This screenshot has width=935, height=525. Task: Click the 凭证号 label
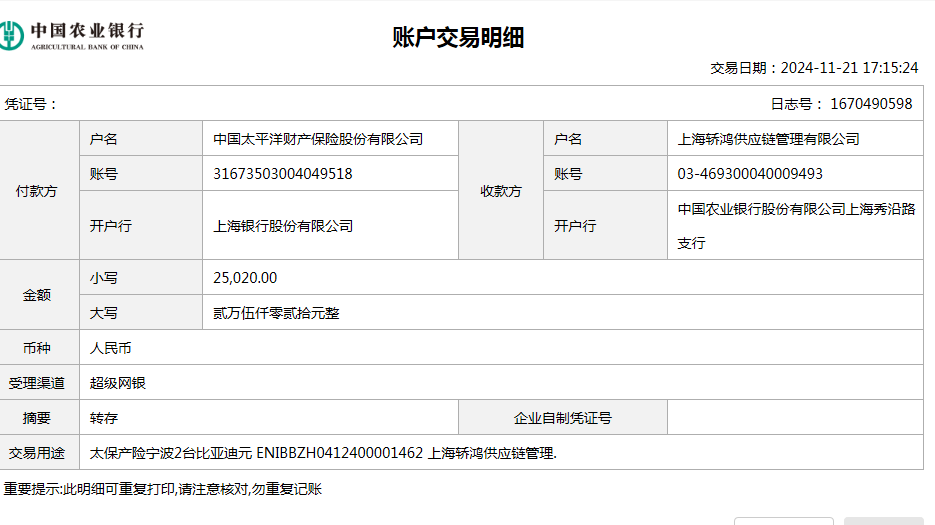[31, 104]
